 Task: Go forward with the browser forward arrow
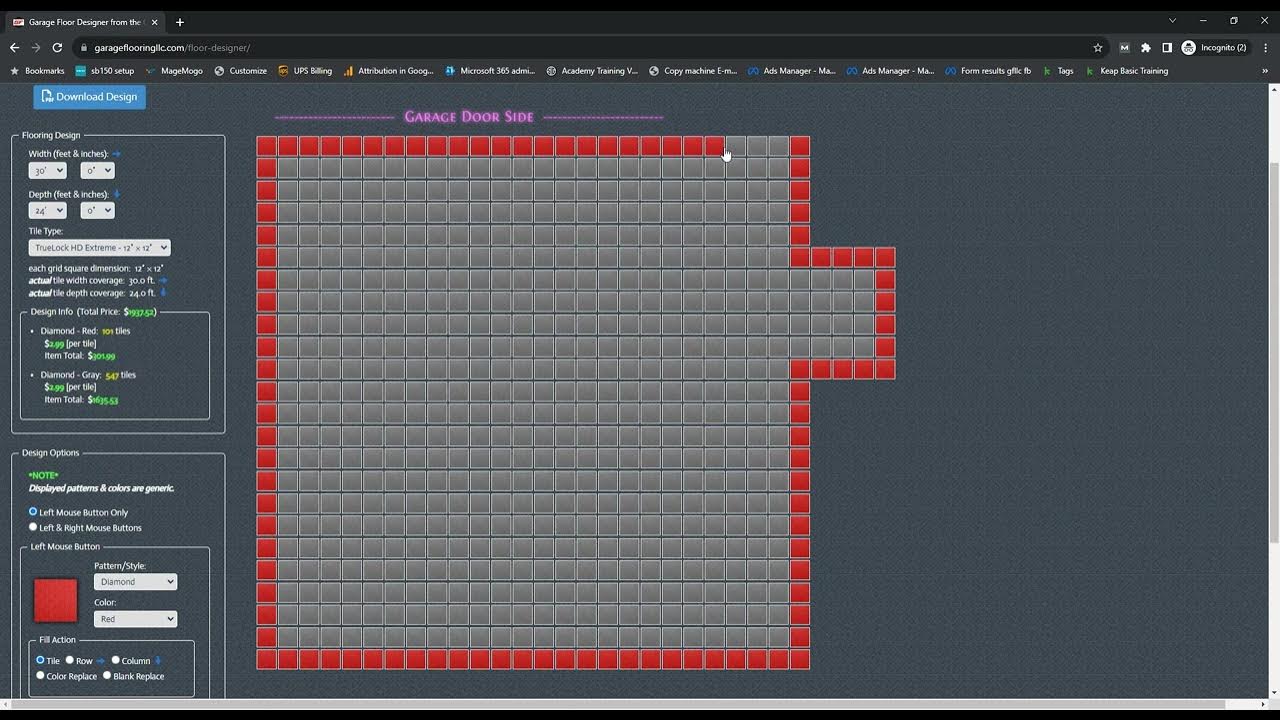coord(36,47)
